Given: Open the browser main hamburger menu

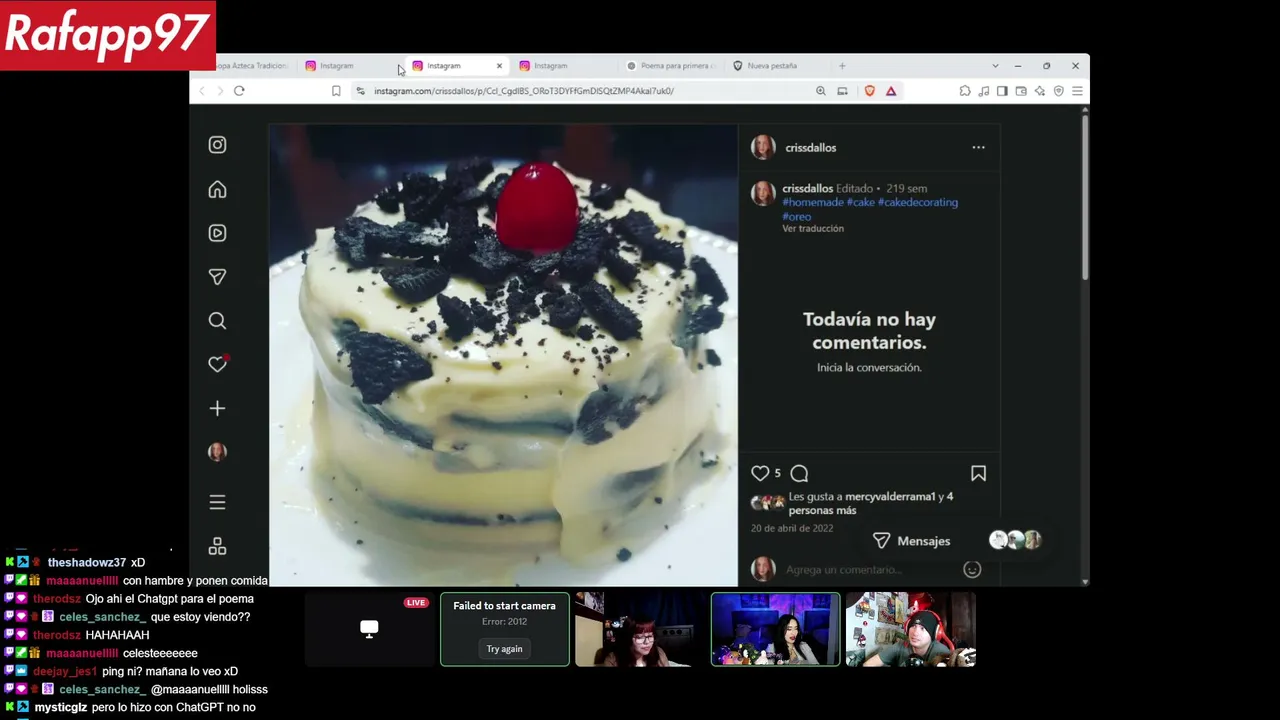Looking at the screenshot, I should tap(1077, 91).
